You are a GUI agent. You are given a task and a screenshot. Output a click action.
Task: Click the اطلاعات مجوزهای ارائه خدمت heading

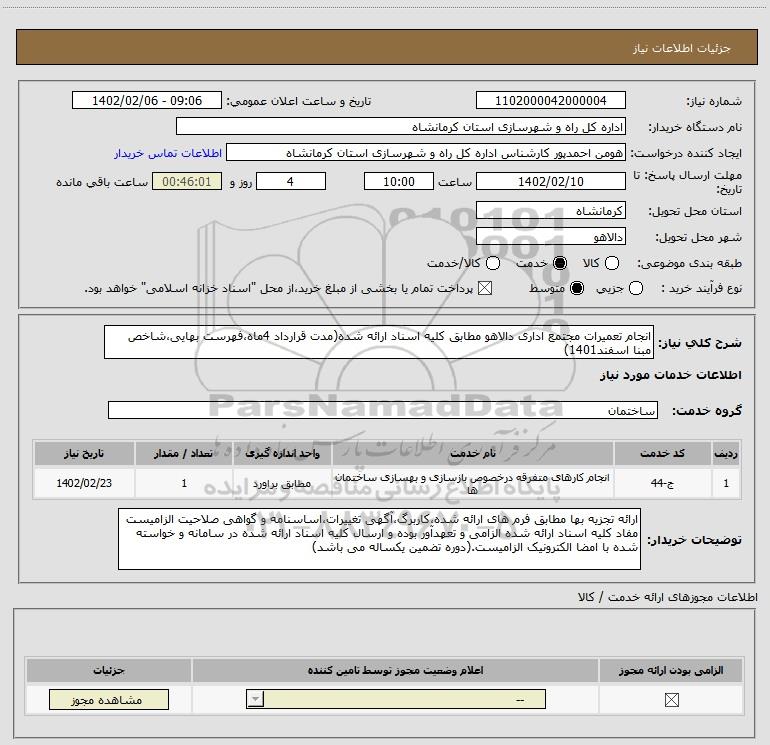tap(668, 597)
